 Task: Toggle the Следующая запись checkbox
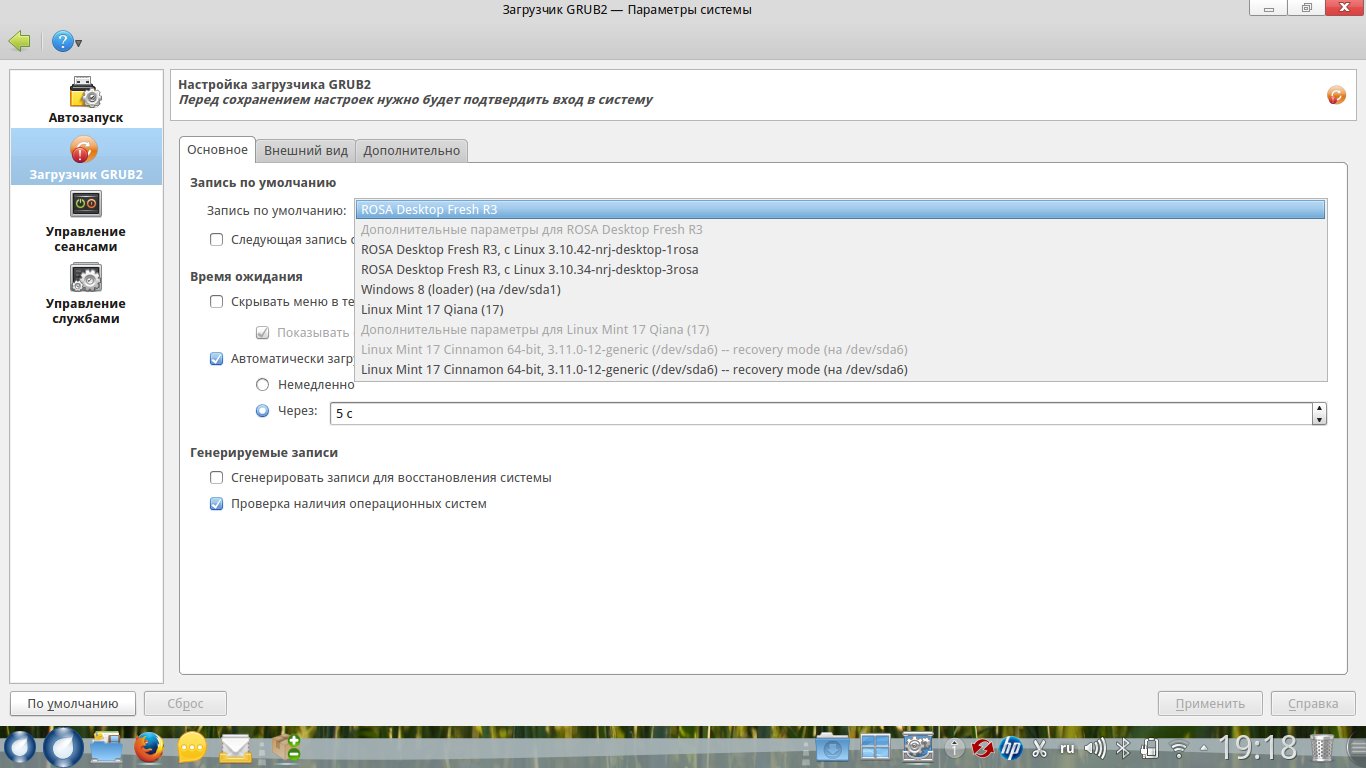(x=216, y=239)
